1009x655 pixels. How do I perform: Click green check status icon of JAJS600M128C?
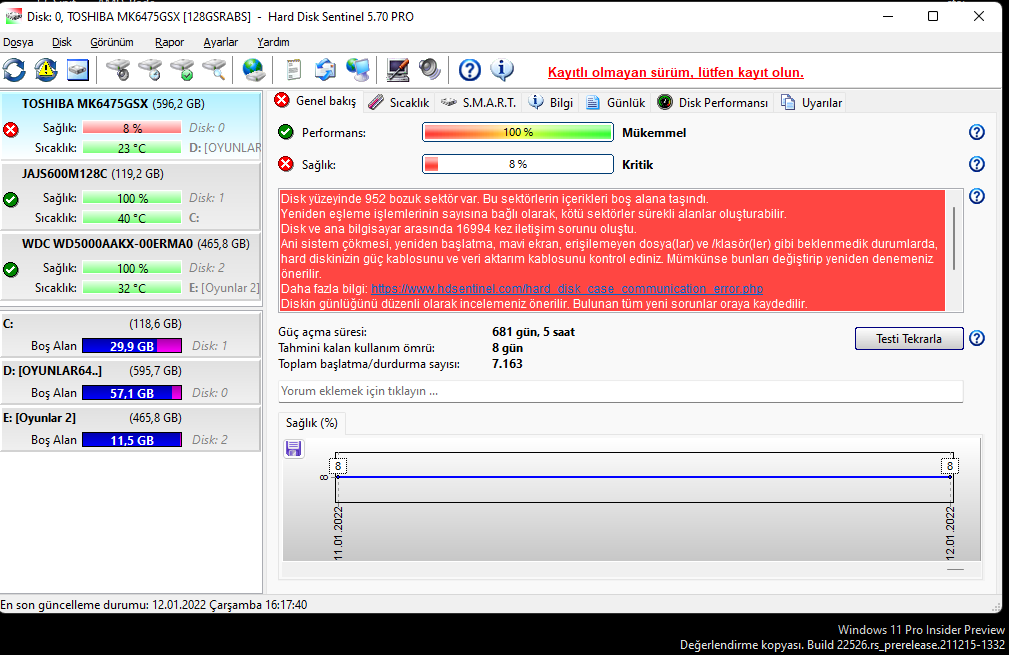tap(11, 200)
